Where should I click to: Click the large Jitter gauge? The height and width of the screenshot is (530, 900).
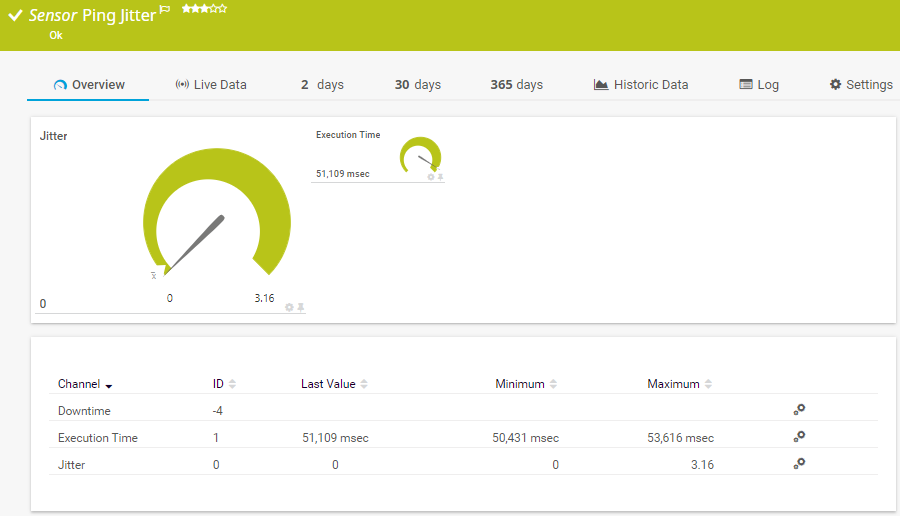tap(216, 212)
